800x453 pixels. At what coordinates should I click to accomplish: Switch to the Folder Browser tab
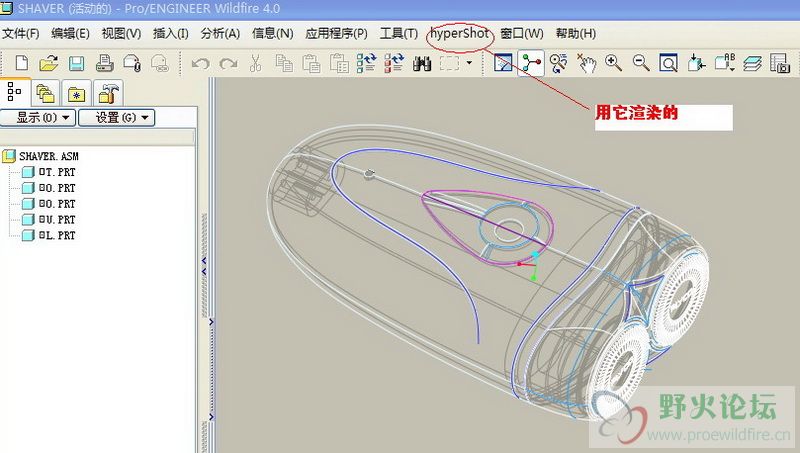46,94
